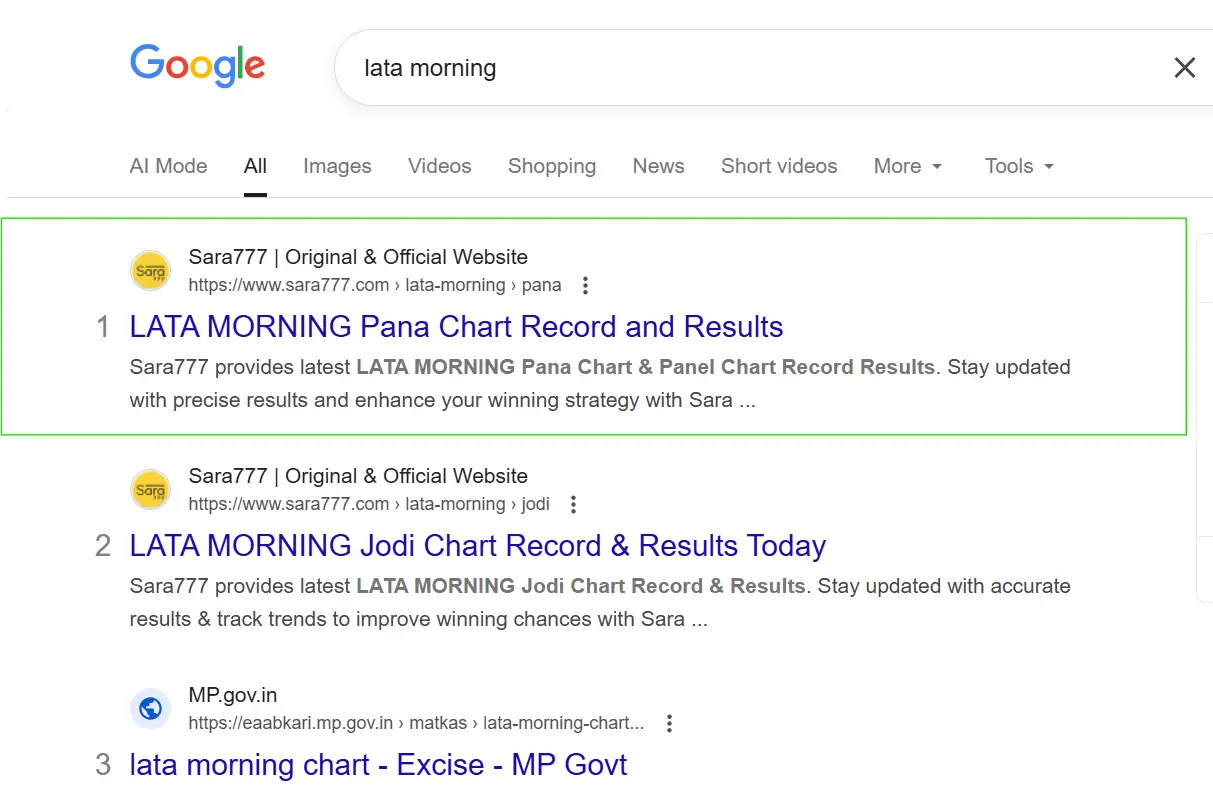The height and width of the screenshot is (796, 1213).
Task: Open three-dot options for Pana result
Action: pyautogui.click(x=586, y=286)
